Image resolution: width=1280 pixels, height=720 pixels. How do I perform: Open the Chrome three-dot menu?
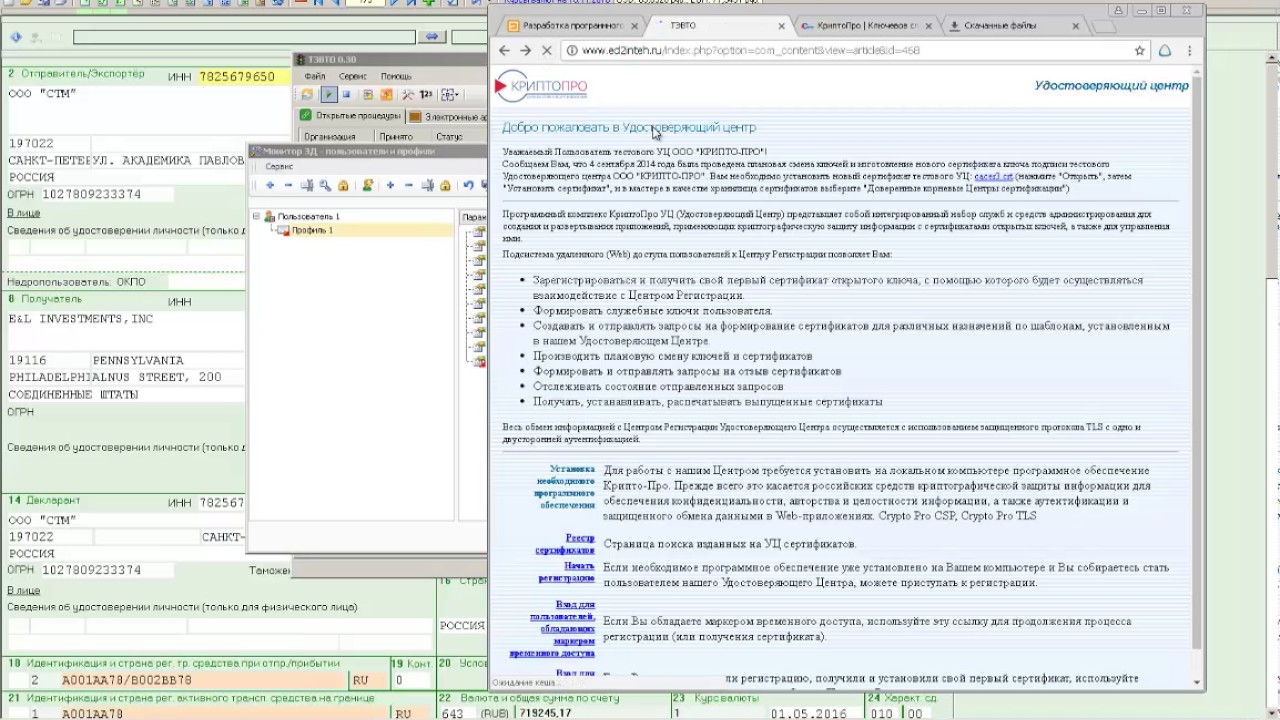pos(1189,50)
